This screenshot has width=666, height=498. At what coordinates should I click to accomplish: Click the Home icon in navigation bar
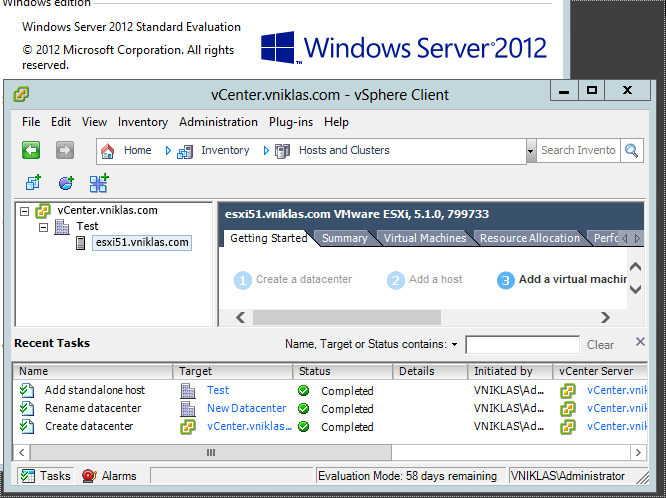pyautogui.click(x=107, y=151)
